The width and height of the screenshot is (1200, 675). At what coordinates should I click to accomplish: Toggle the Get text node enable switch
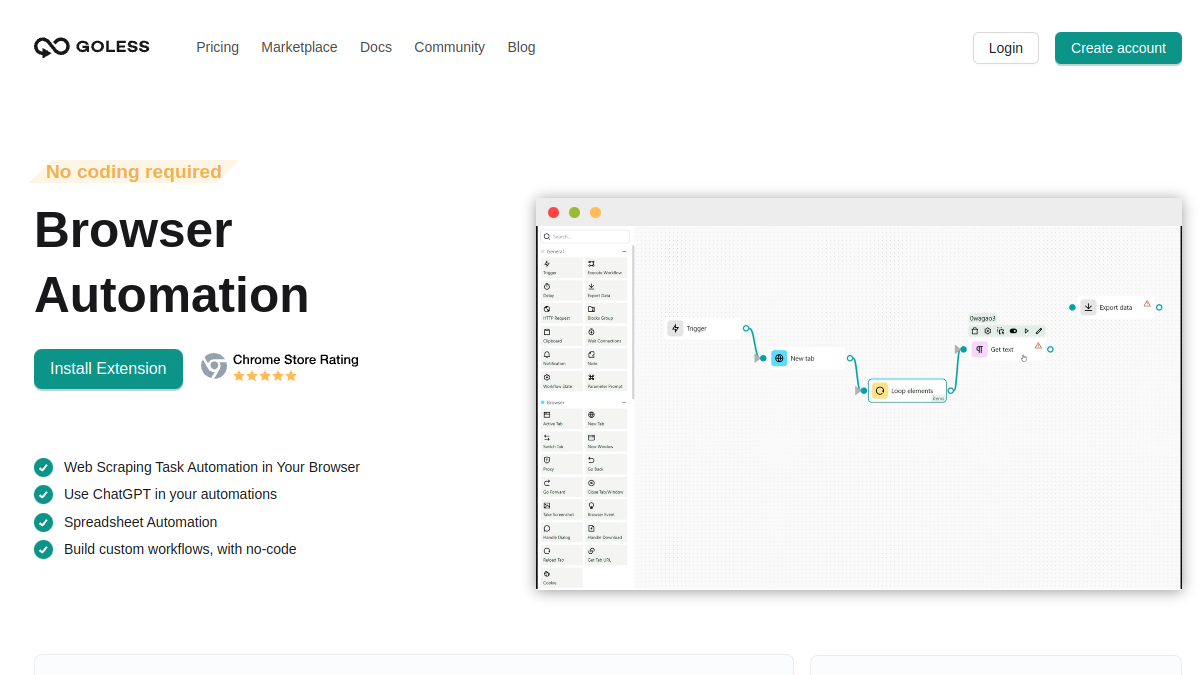coord(1013,330)
